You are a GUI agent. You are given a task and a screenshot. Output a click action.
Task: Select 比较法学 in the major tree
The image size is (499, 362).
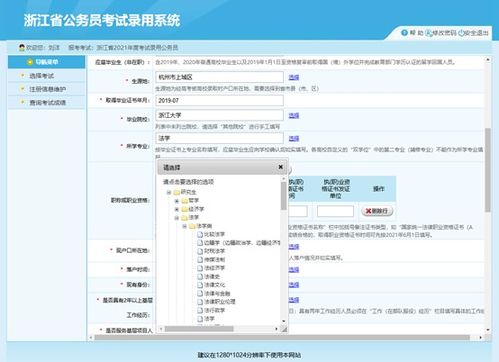(x=214, y=234)
